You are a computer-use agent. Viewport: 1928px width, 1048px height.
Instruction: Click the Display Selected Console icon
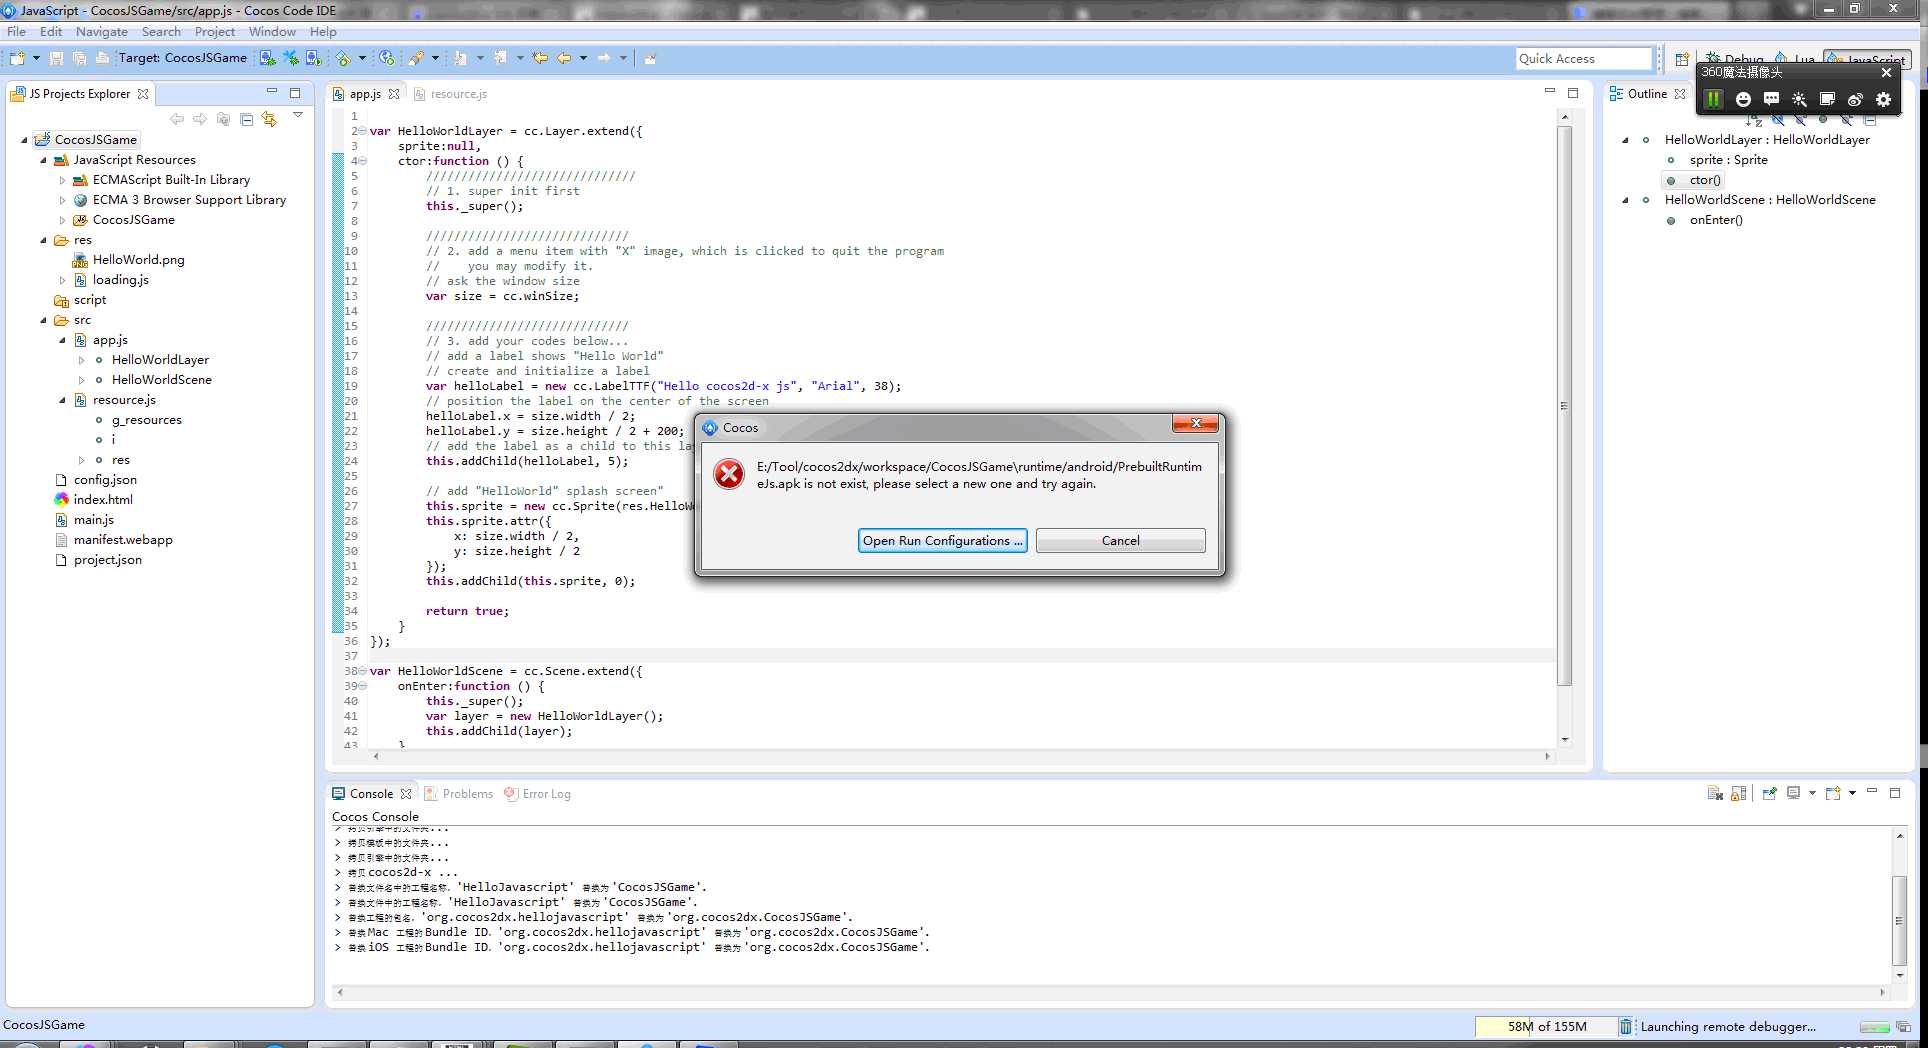tap(1793, 793)
